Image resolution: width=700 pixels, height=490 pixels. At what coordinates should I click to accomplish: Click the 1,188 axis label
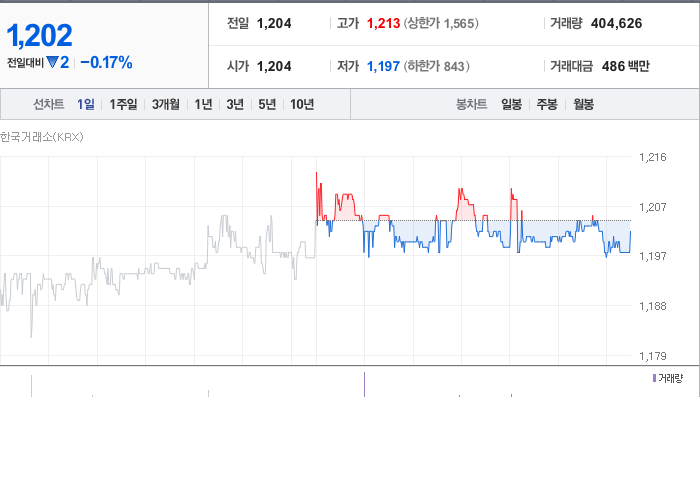[653, 306]
